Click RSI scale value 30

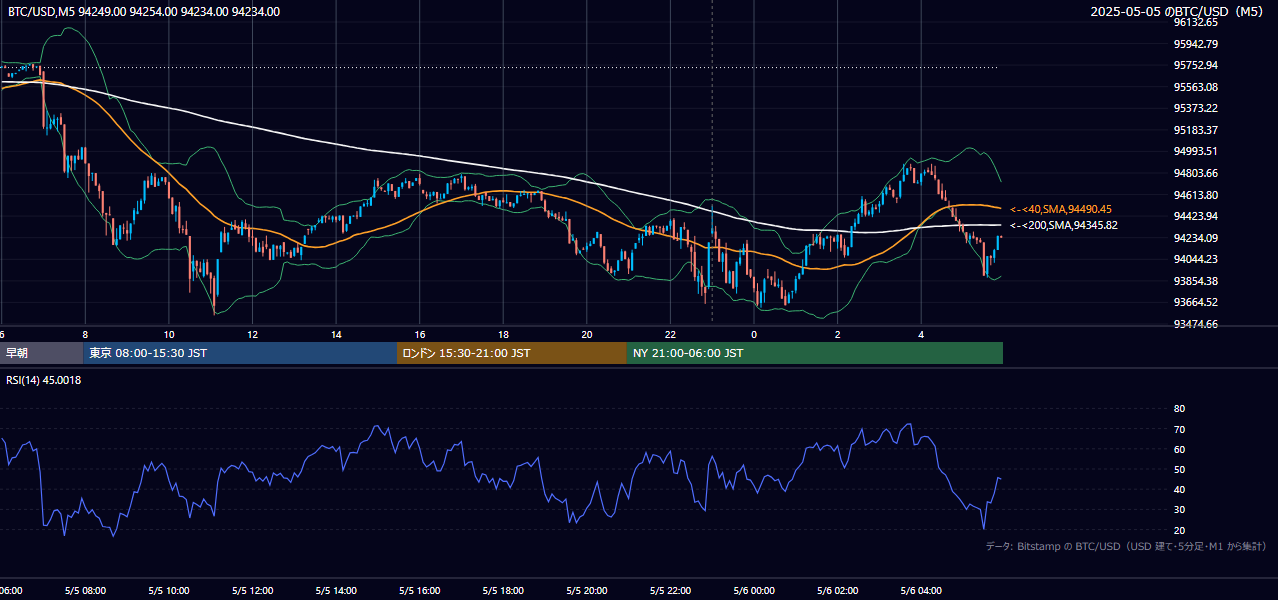click(x=1179, y=510)
